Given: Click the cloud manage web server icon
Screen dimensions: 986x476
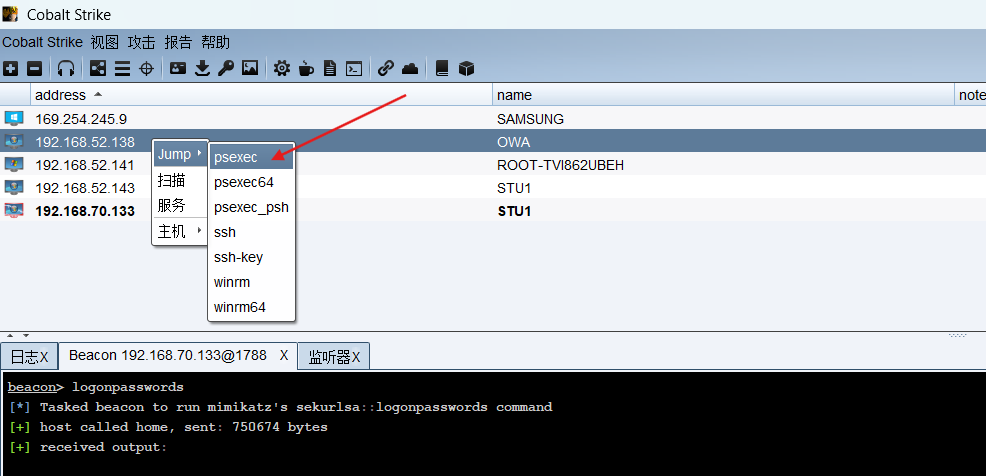Looking at the screenshot, I should 410,69.
